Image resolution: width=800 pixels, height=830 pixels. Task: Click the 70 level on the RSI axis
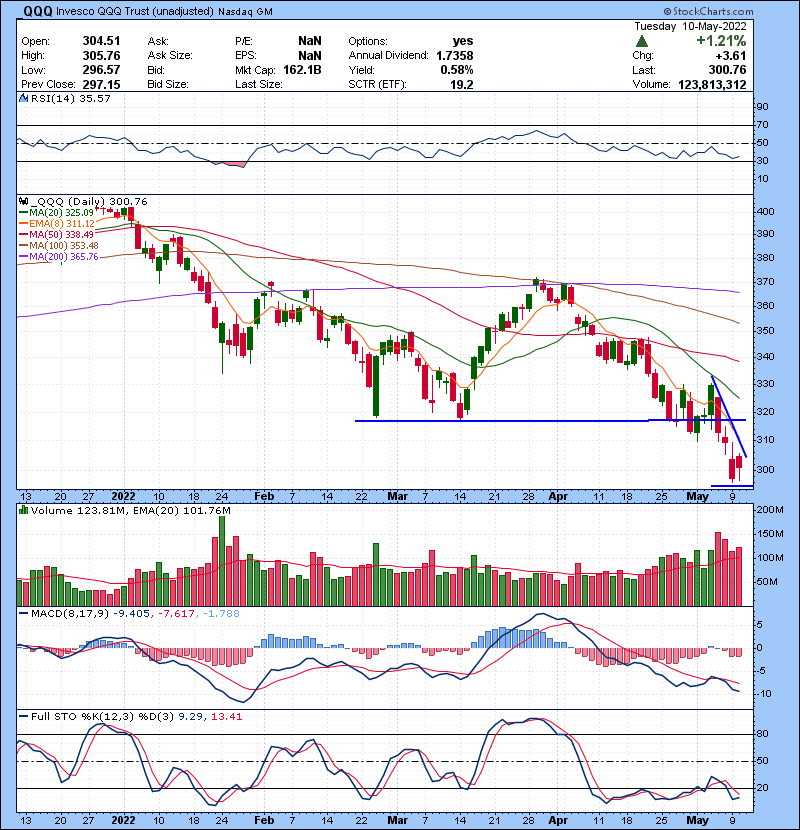762,125
